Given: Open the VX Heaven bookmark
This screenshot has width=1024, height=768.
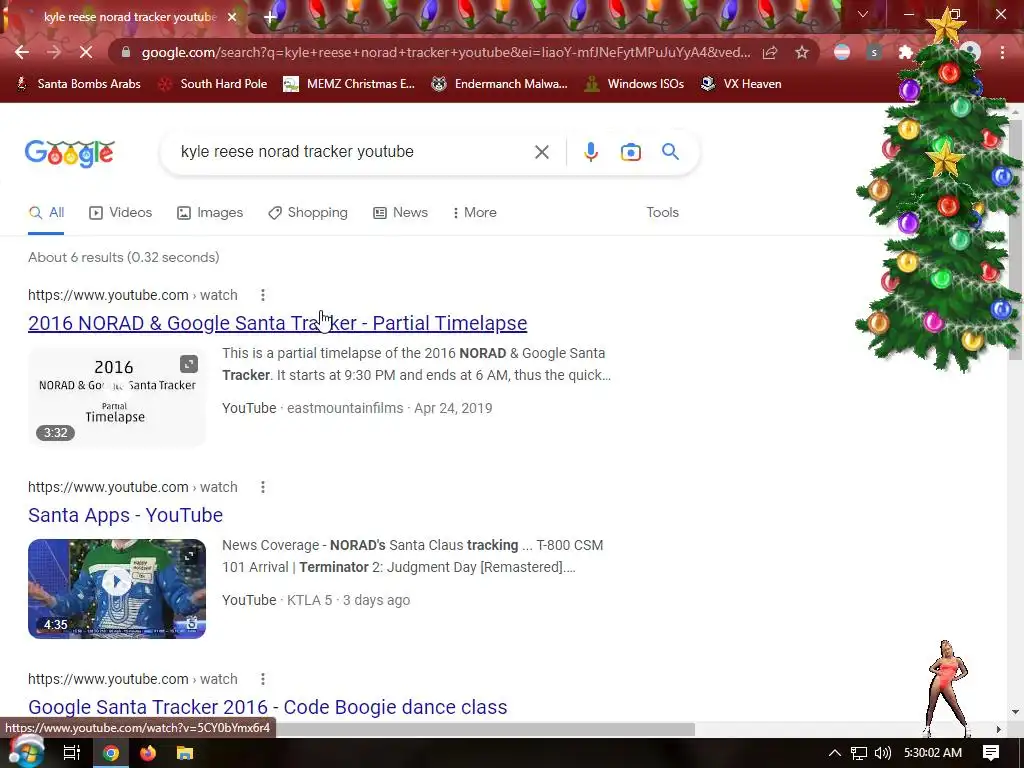Looking at the screenshot, I should (x=741, y=84).
